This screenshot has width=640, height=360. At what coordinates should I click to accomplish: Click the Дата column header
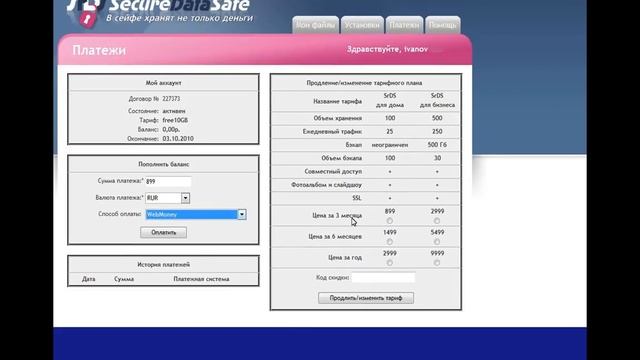89,279
